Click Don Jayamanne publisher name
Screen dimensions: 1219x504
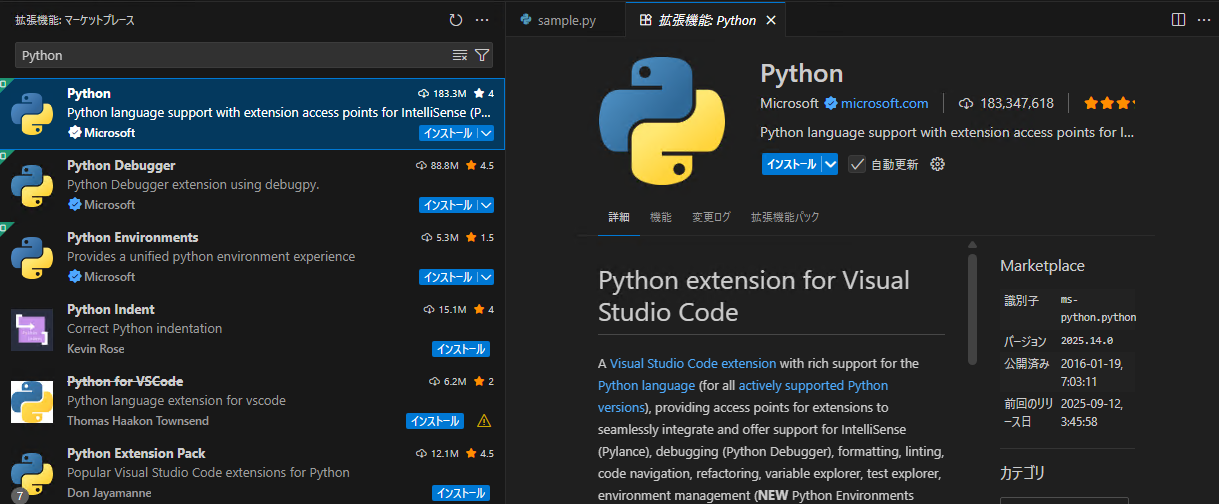click(x=109, y=493)
